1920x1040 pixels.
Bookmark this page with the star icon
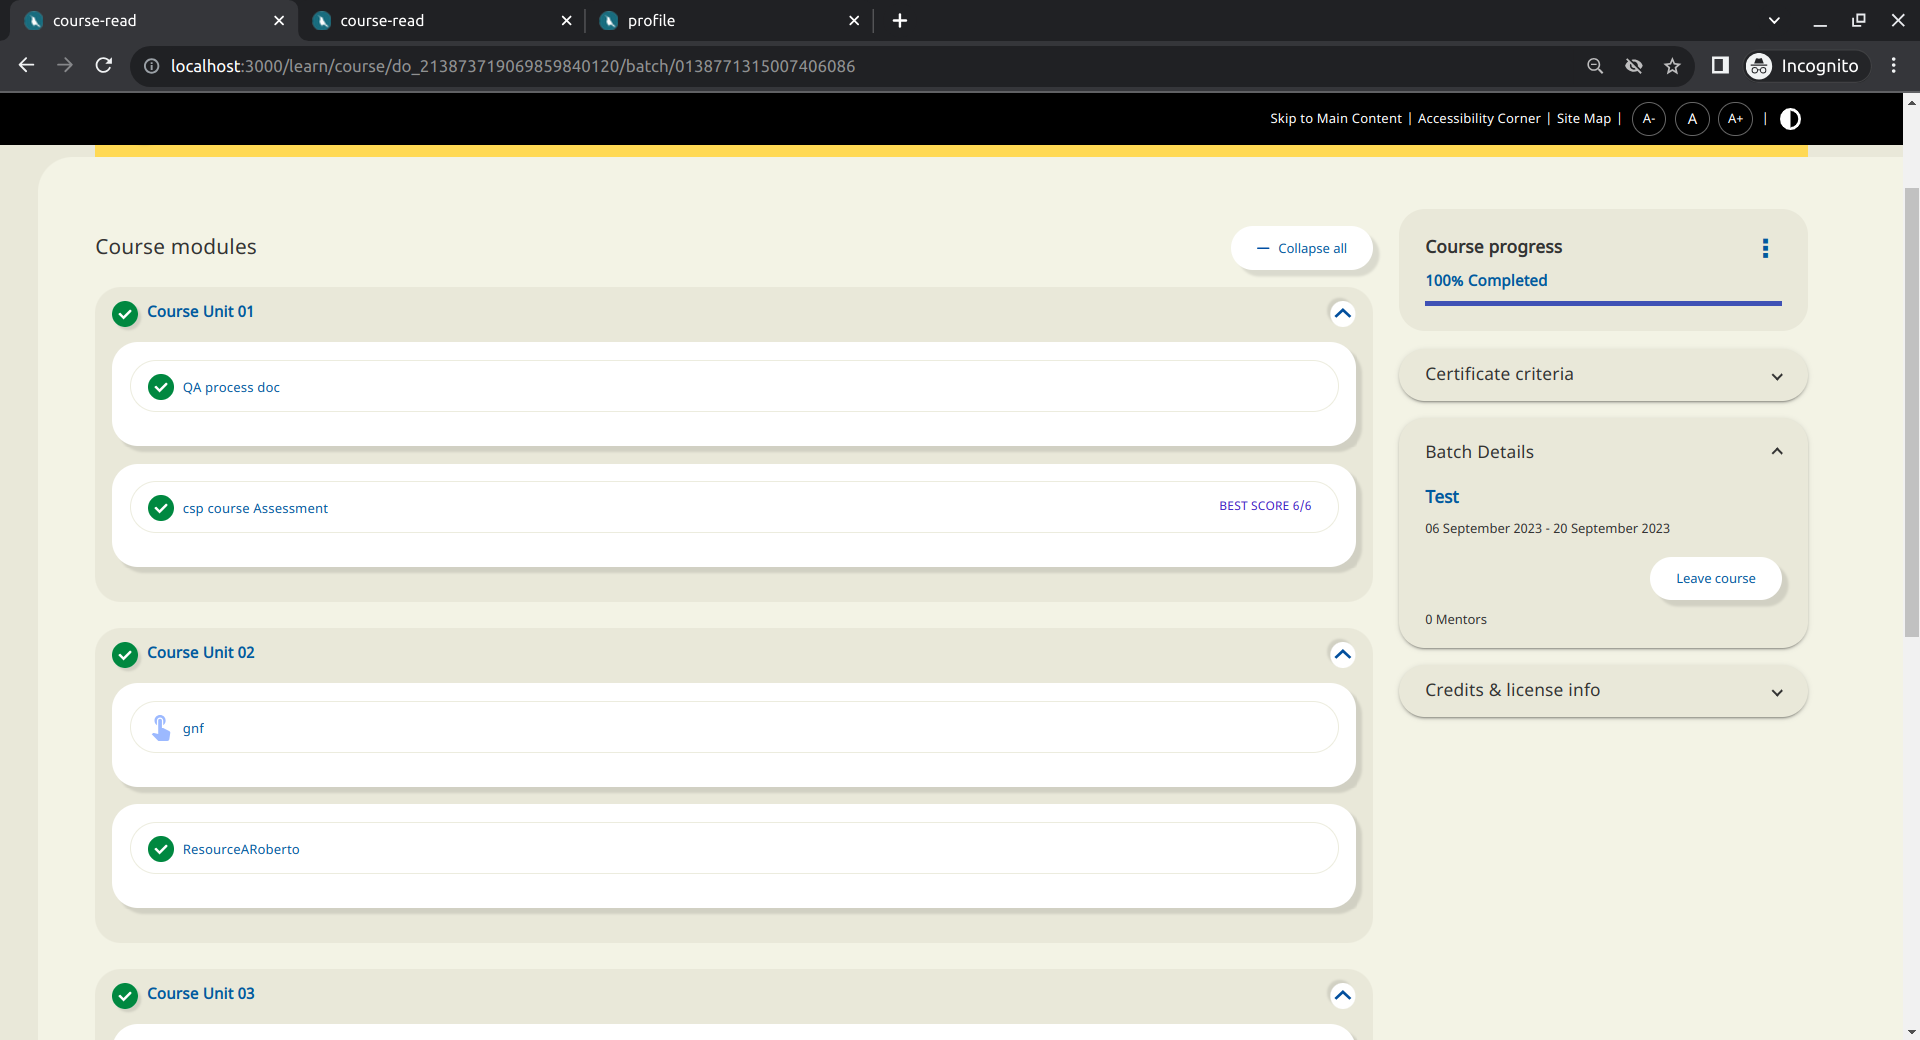1672,66
